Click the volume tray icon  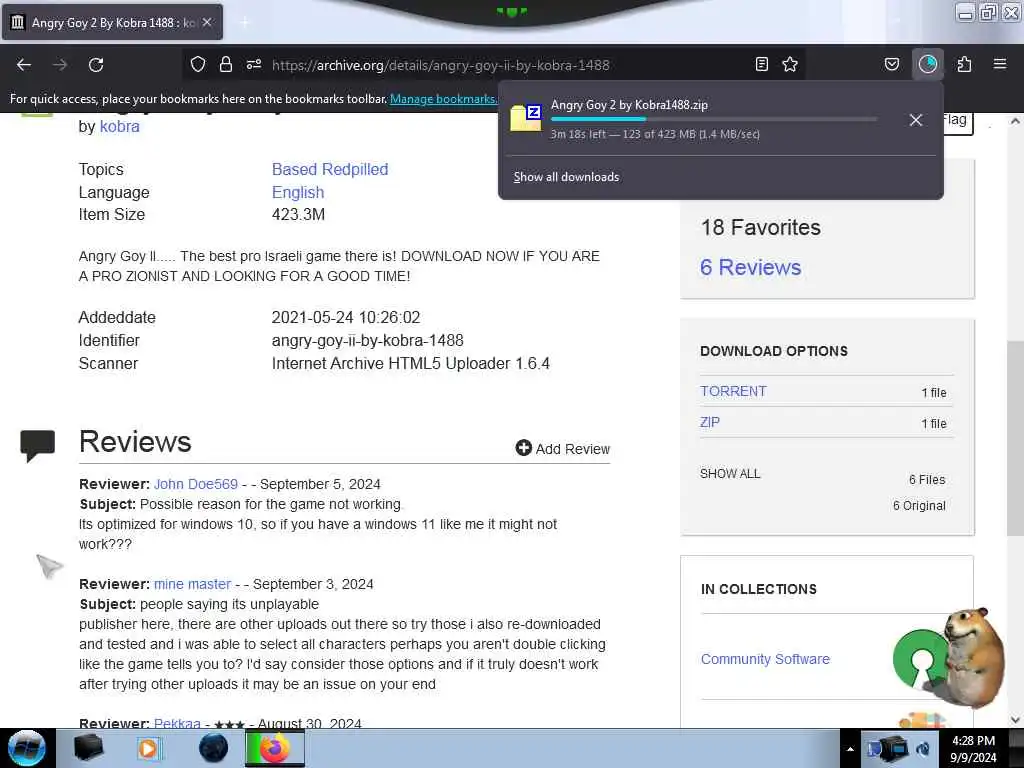[923, 749]
